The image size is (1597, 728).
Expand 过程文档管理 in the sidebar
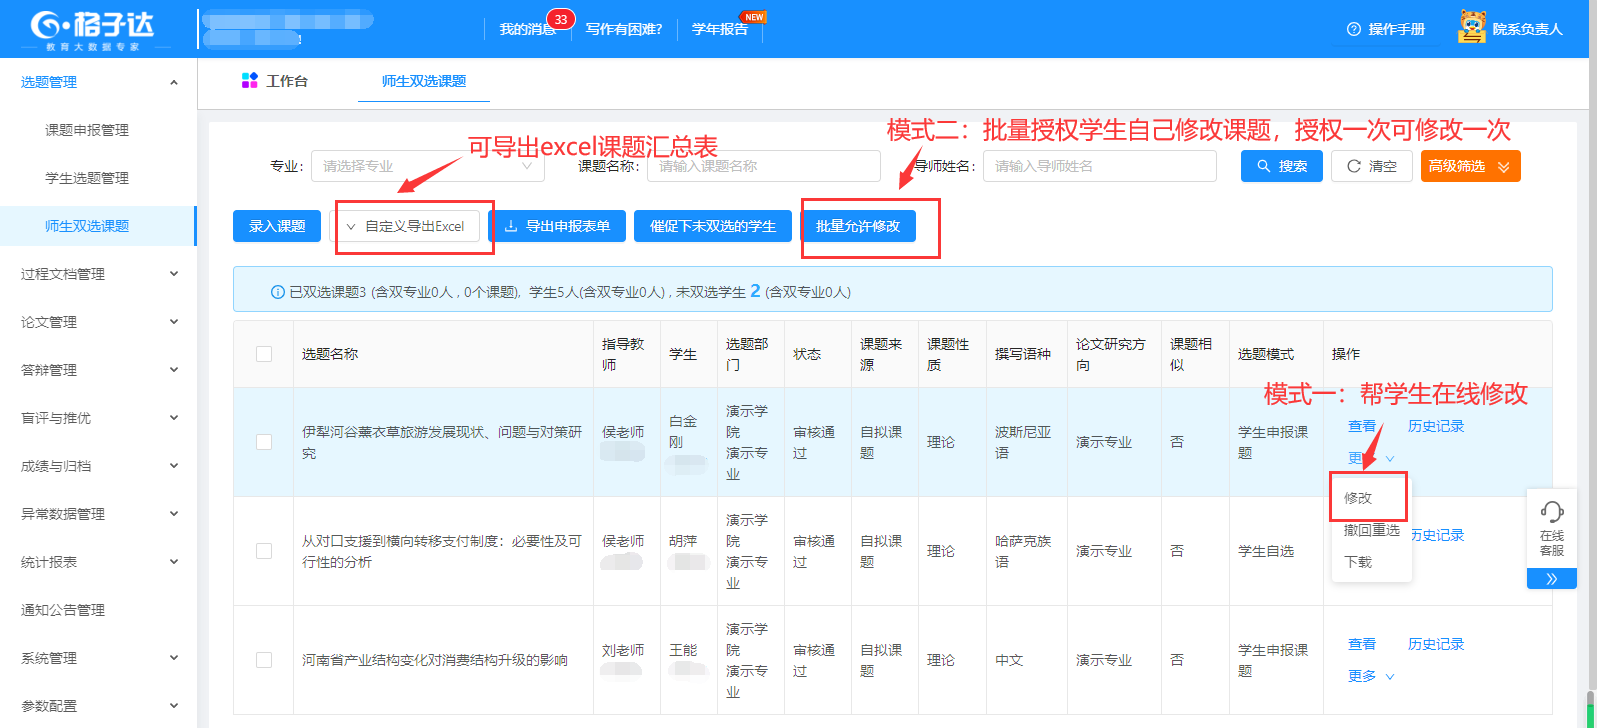pyautogui.click(x=98, y=274)
